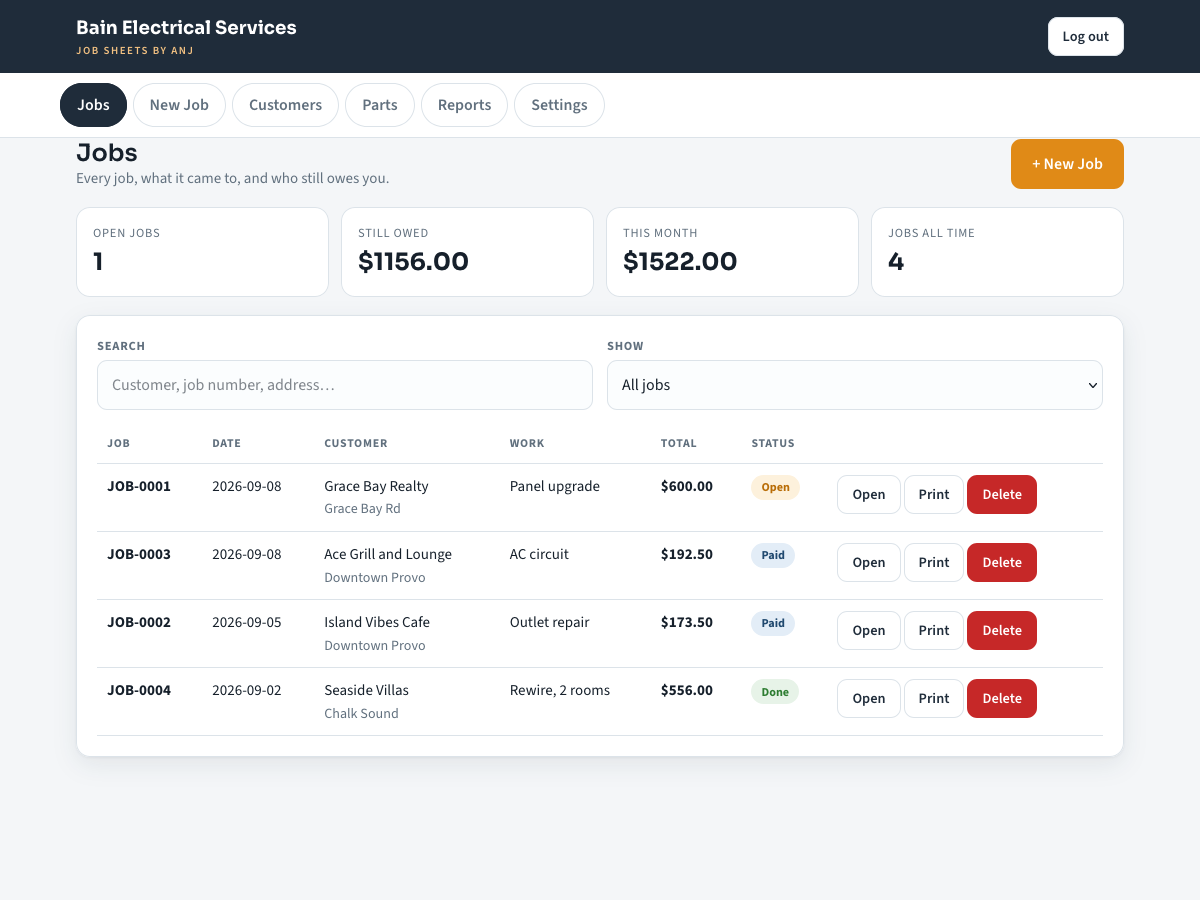The height and width of the screenshot is (900, 1200).
Task: Go to the Customers tab
Action: (285, 105)
